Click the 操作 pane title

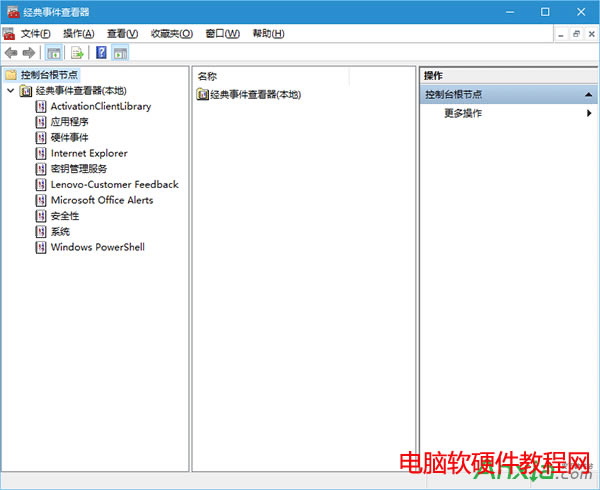(433, 76)
